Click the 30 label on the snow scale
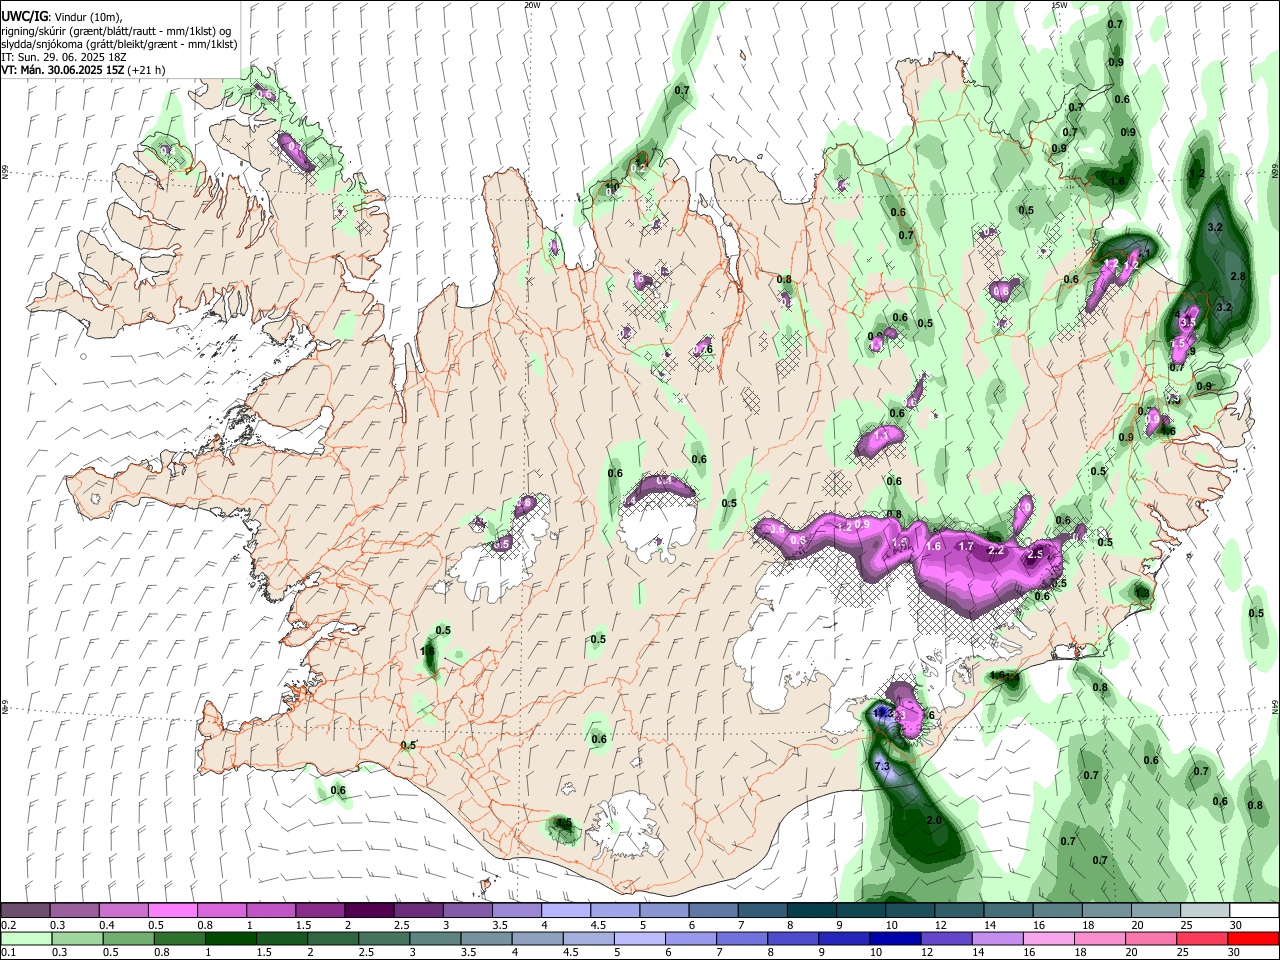1280x960 pixels. [1236, 925]
